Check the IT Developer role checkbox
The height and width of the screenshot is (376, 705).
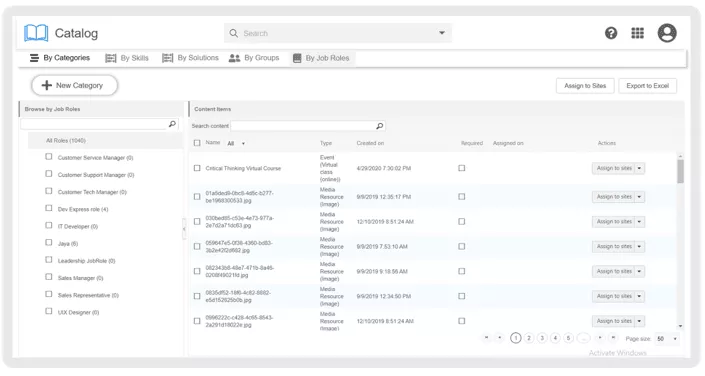click(x=49, y=225)
